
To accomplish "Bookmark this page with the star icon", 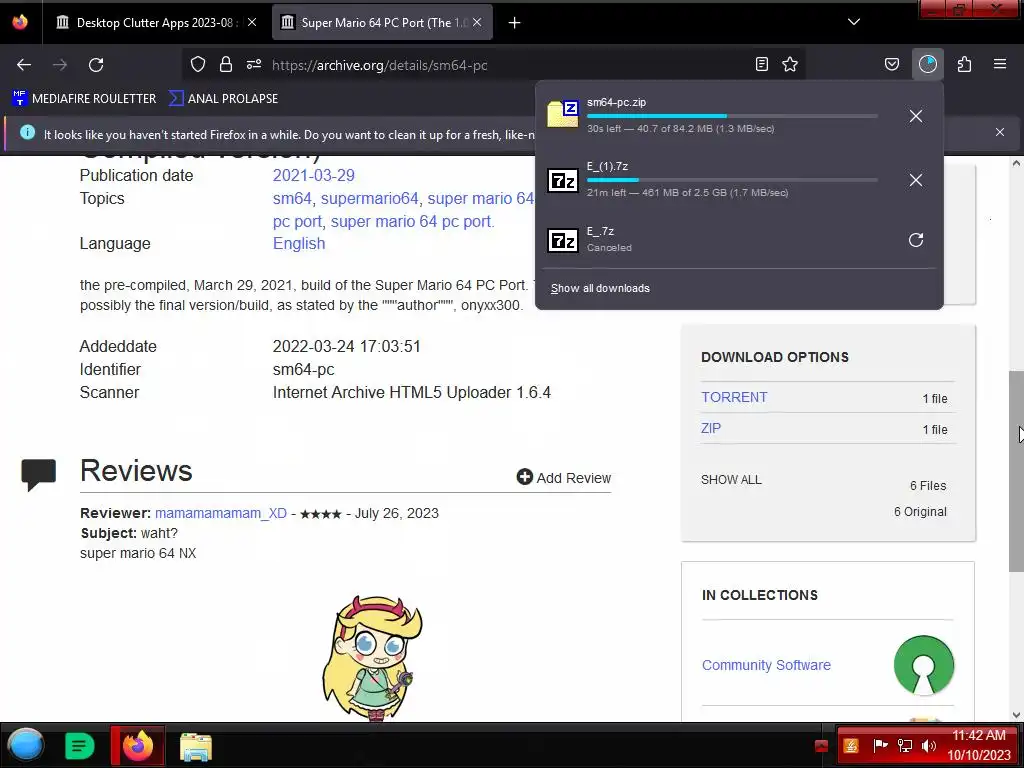I will 790,64.
